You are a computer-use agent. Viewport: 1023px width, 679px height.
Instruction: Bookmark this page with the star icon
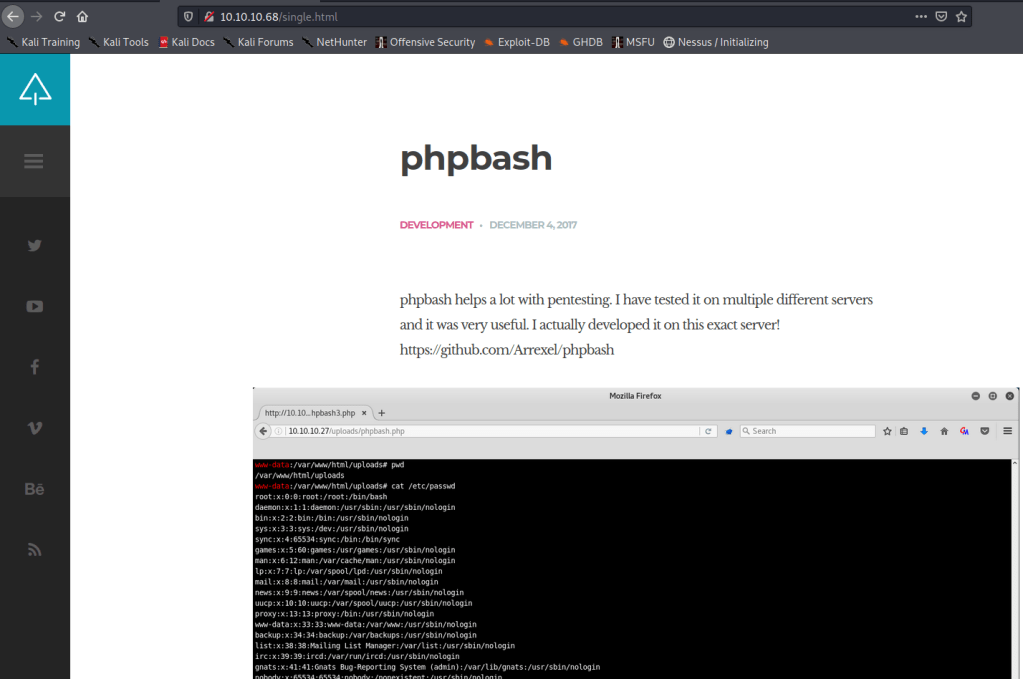point(961,17)
